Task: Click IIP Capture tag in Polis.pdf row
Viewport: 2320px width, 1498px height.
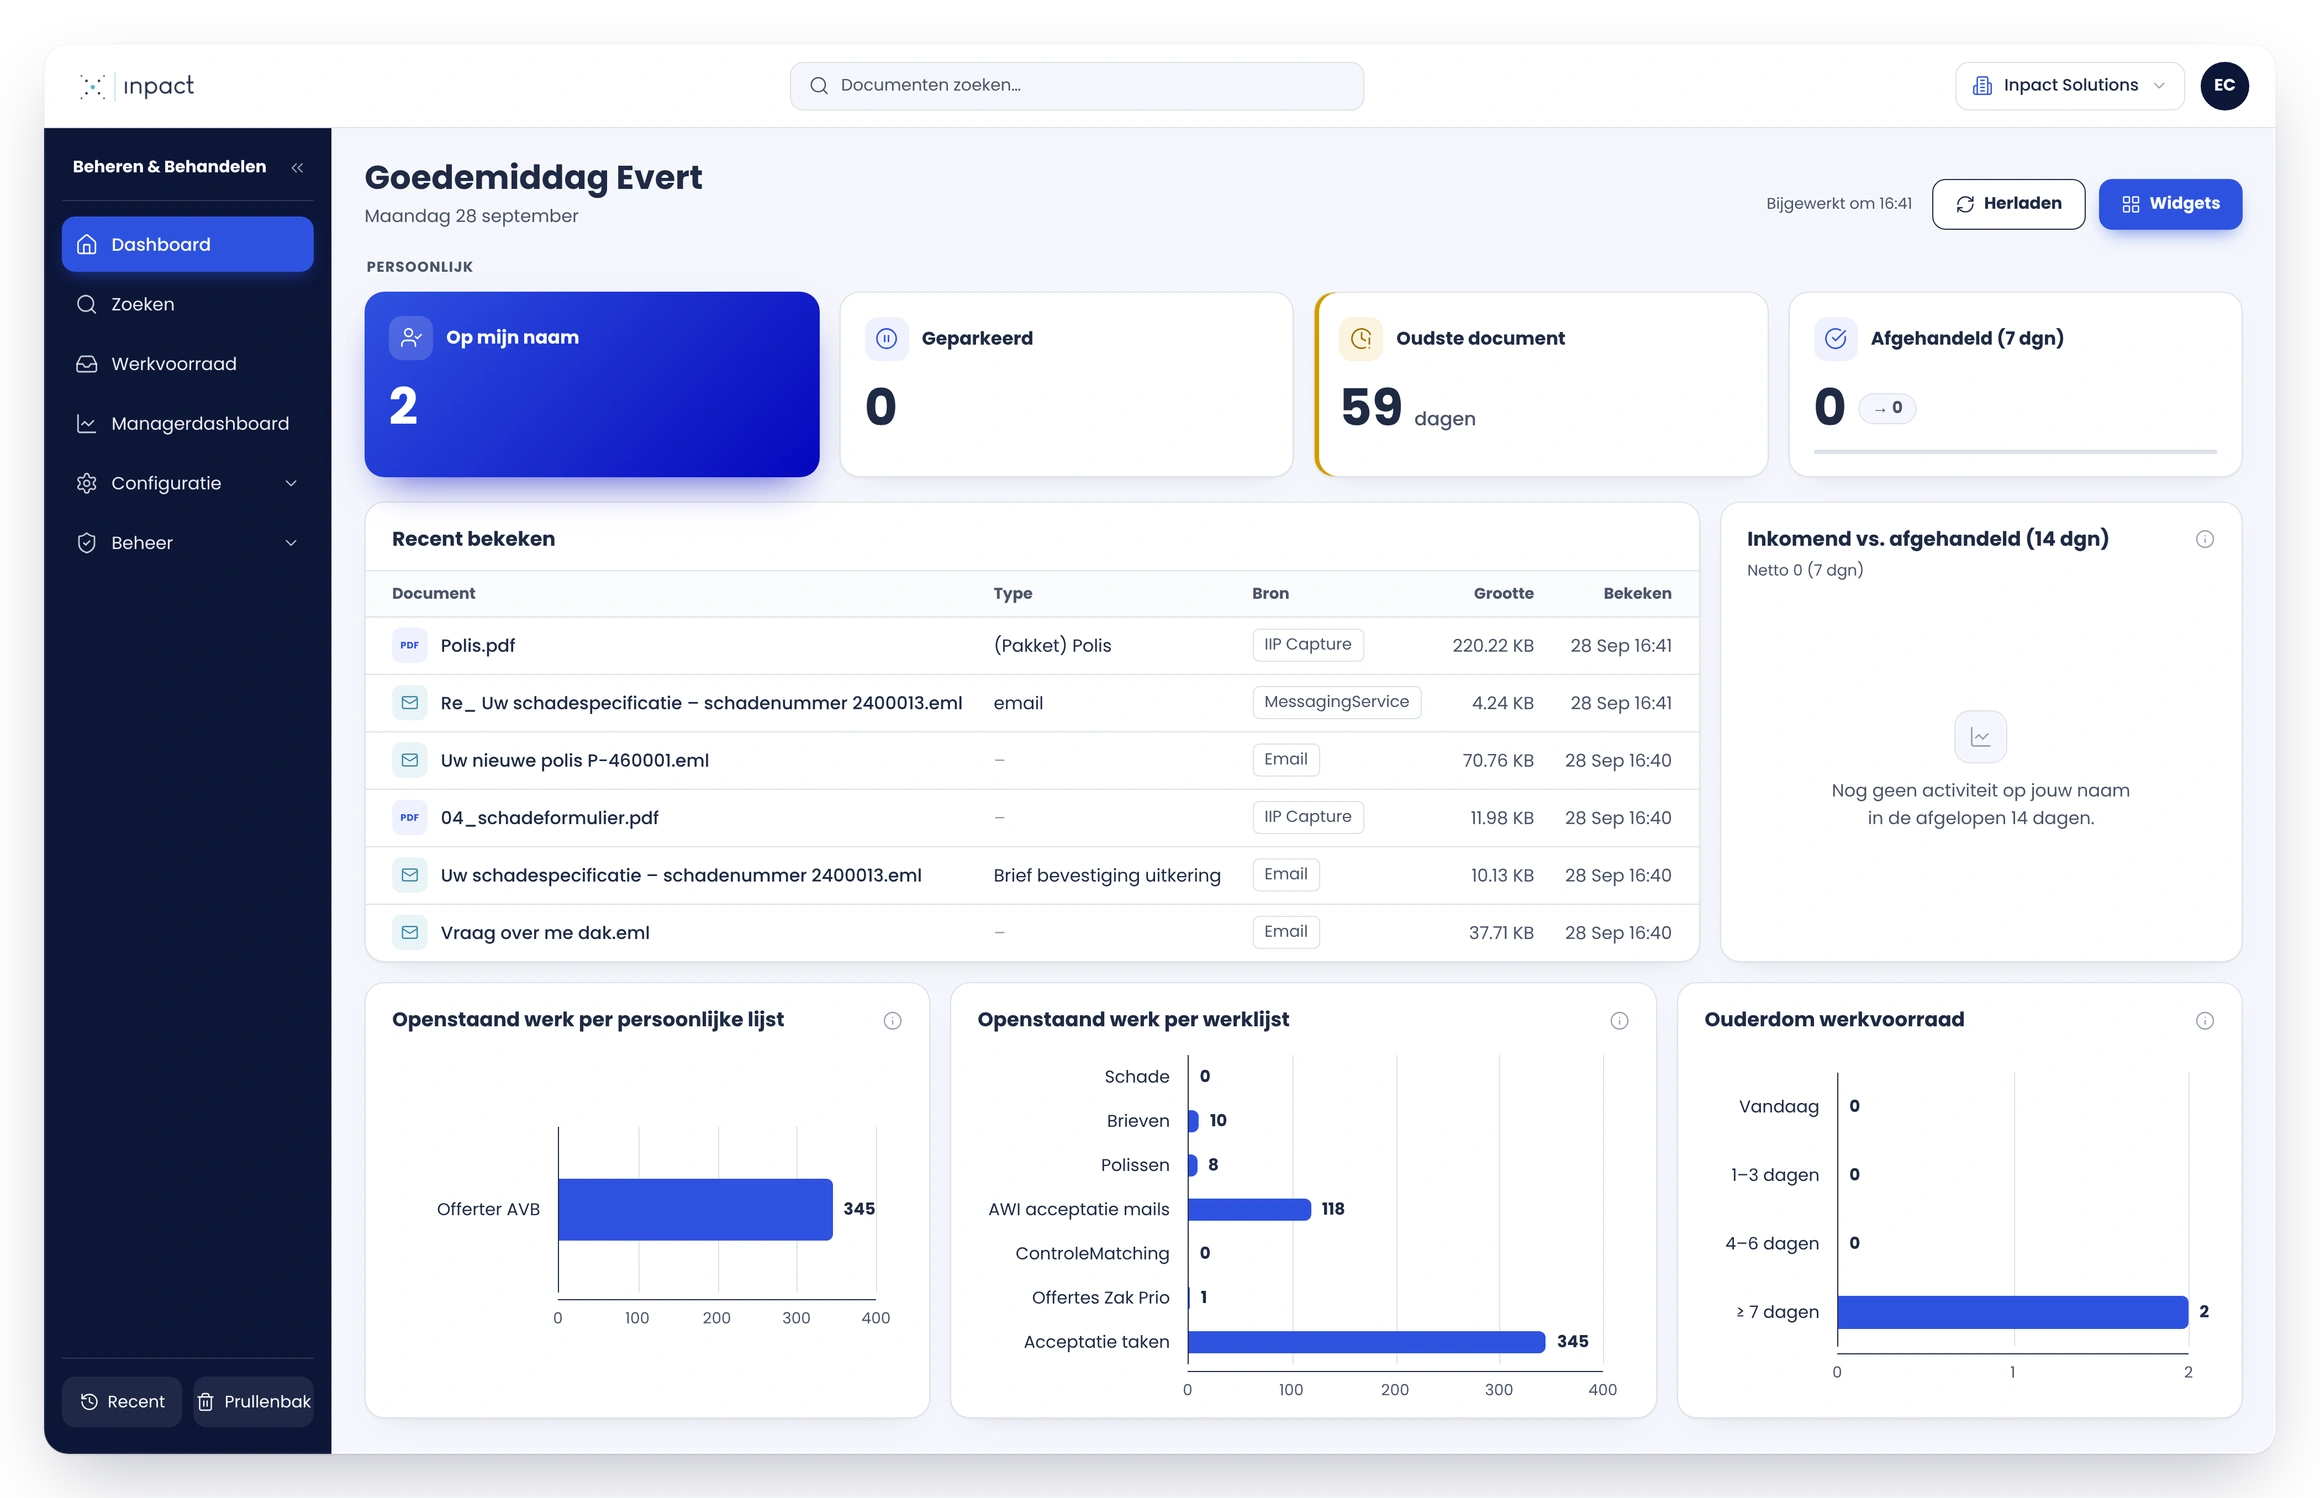Action: [x=1307, y=645]
